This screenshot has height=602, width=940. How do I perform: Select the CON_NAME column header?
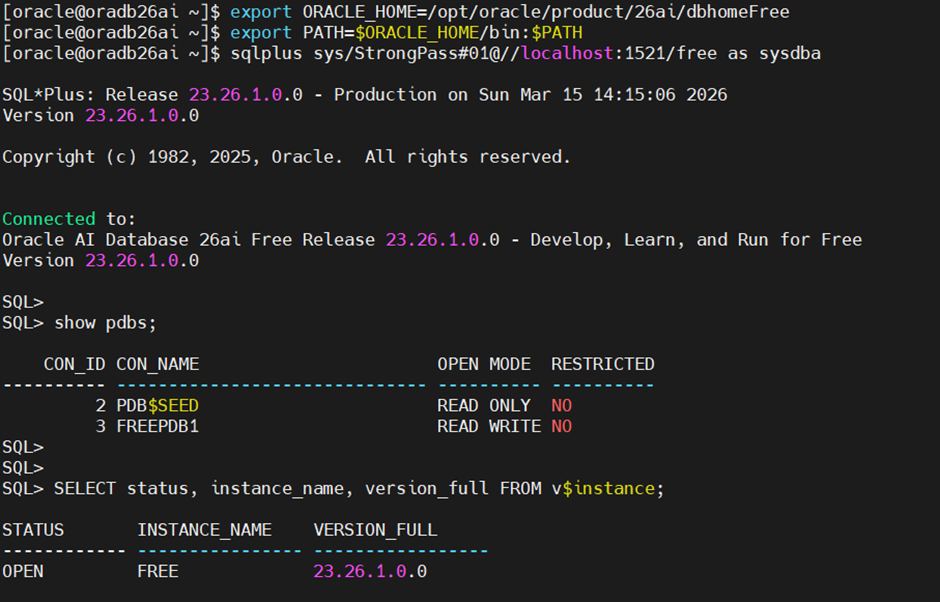point(158,364)
